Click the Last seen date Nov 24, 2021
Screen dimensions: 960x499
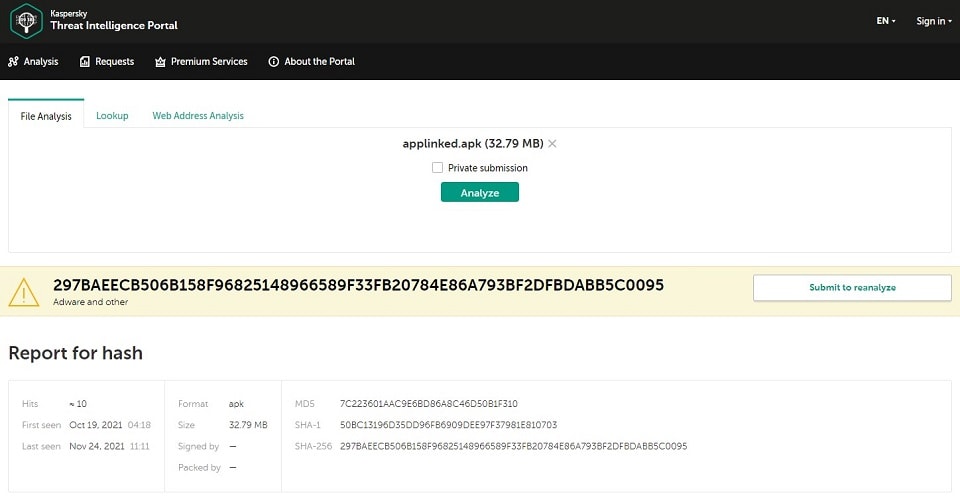pyautogui.click(x=97, y=446)
